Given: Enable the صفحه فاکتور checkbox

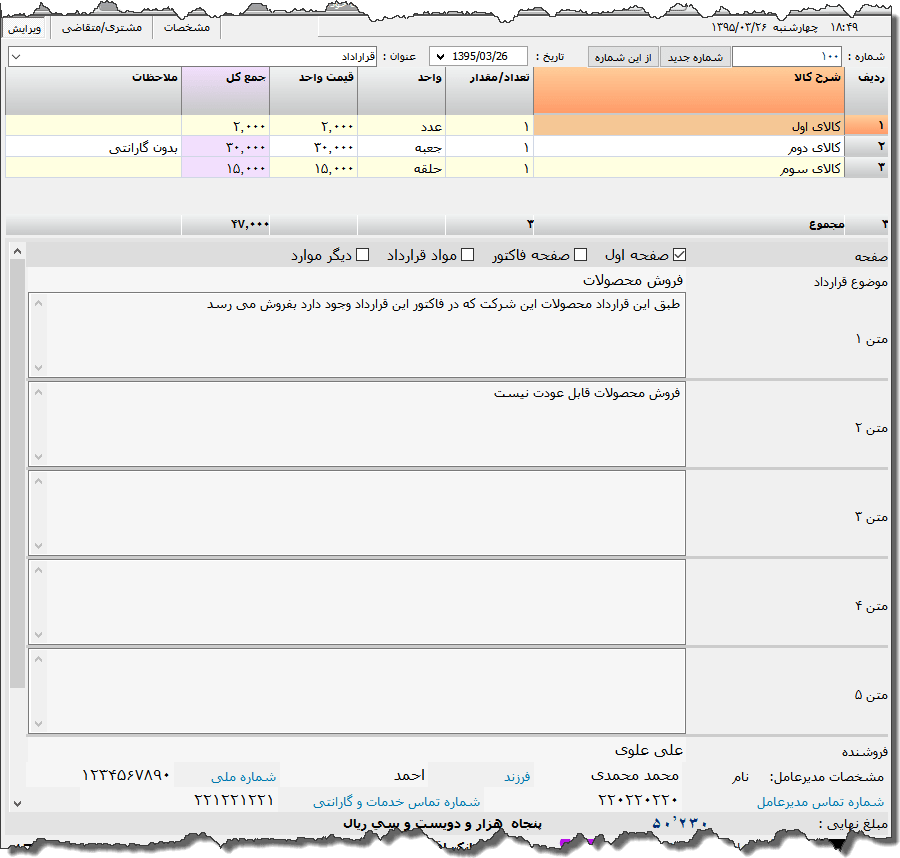Looking at the screenshot, I should click(x=580, y=254).
